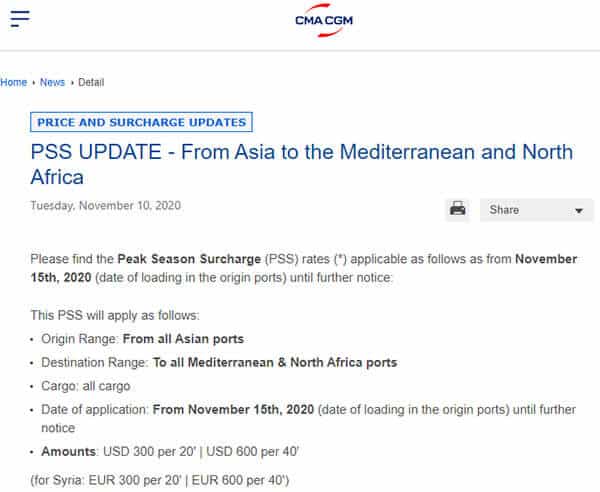600x492 pixels.
Task: Click the CMA CGM logo
Action: click(x=324, y=20)
